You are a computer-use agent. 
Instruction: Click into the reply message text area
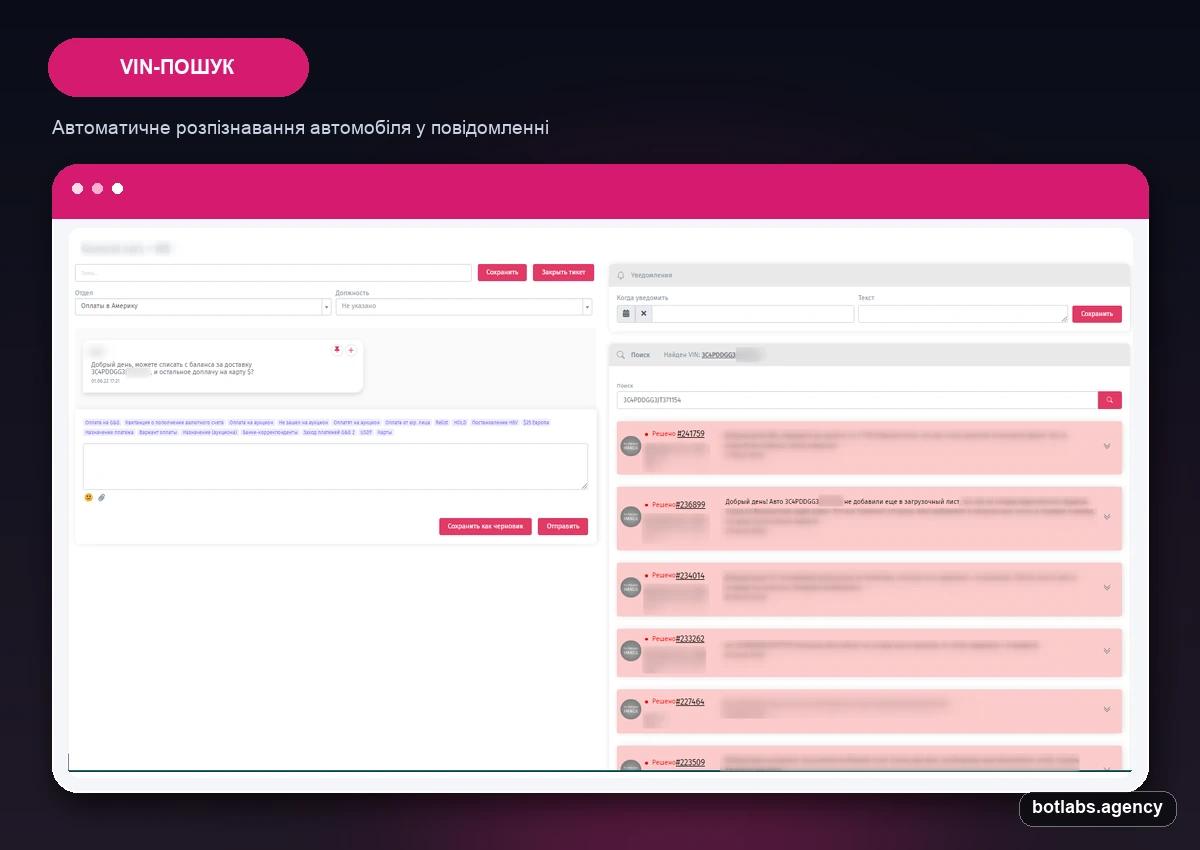335,466
